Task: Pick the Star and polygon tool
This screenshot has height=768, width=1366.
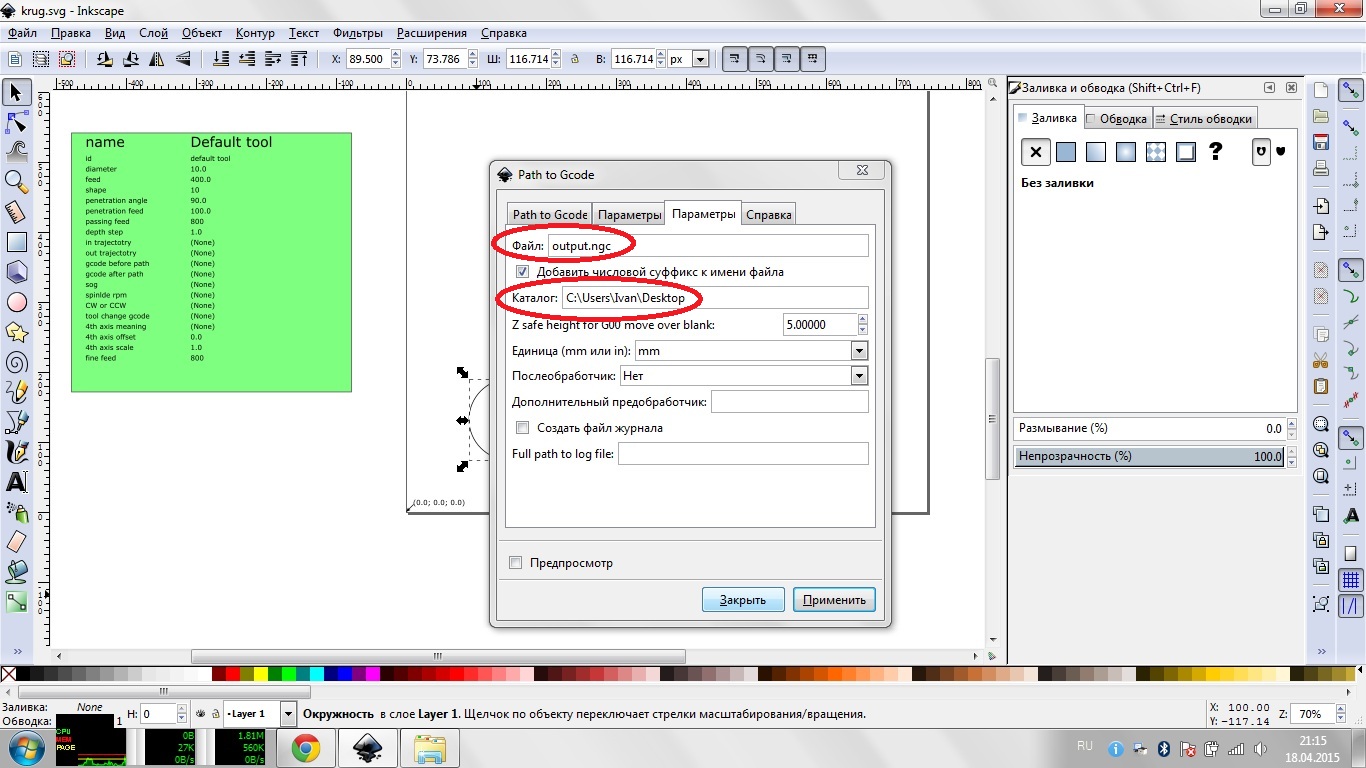Action: click(x=16, y=331)
